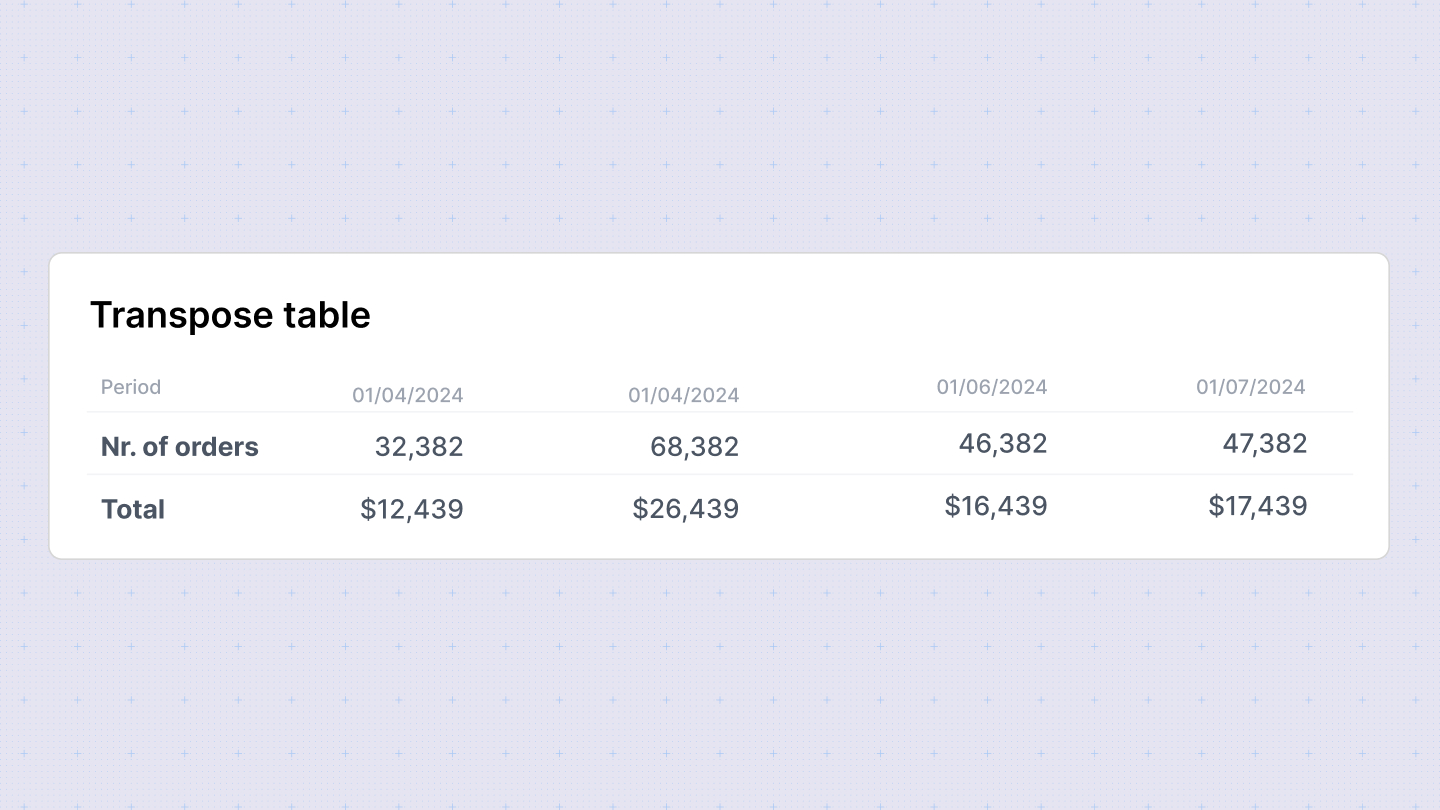Click the $12,439 total value
Screen dimensions: 1440x810
(x=412, y=509)
